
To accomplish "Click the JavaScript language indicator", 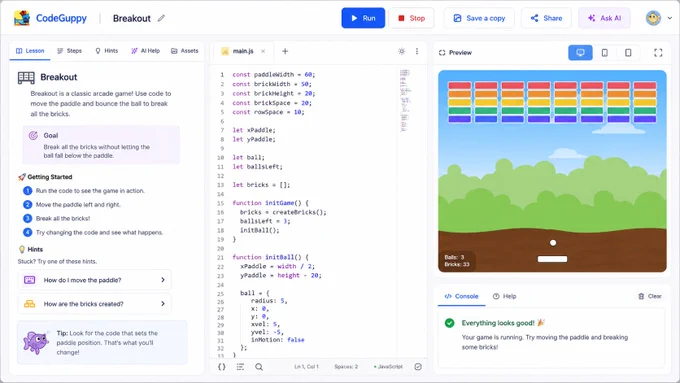I will [x=388, y=367].
